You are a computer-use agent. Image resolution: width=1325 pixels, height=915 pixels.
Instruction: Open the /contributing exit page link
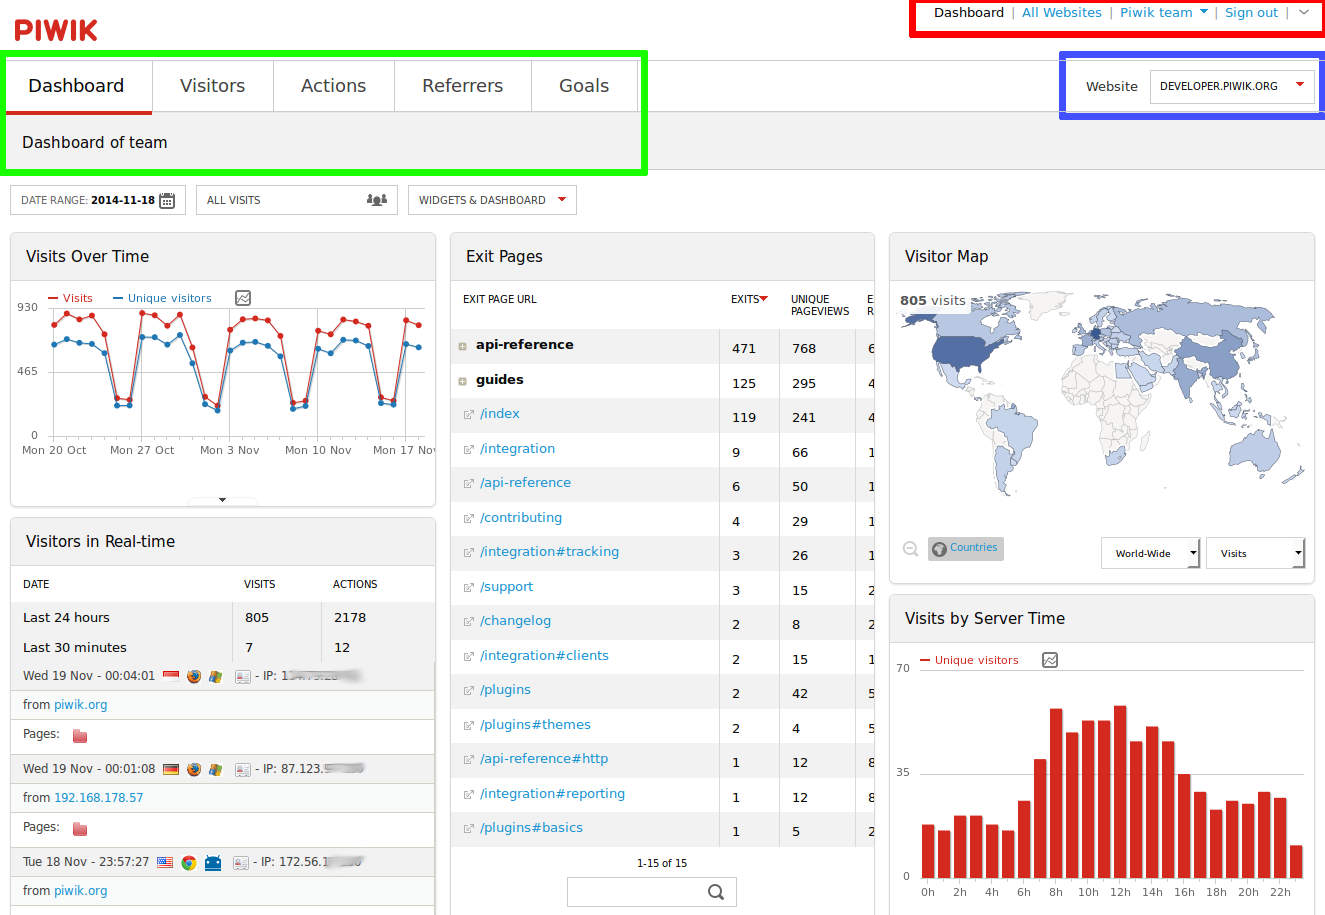(521, 518)
